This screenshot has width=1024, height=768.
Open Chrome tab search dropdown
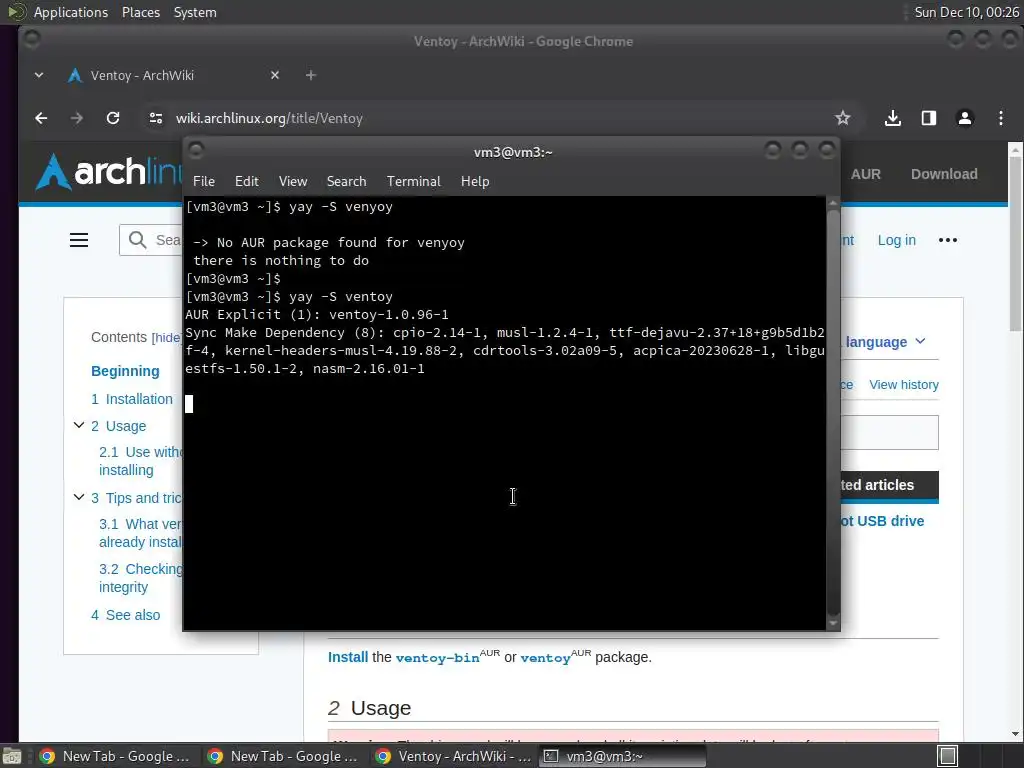pyautogui.click(x=39, y=75)
